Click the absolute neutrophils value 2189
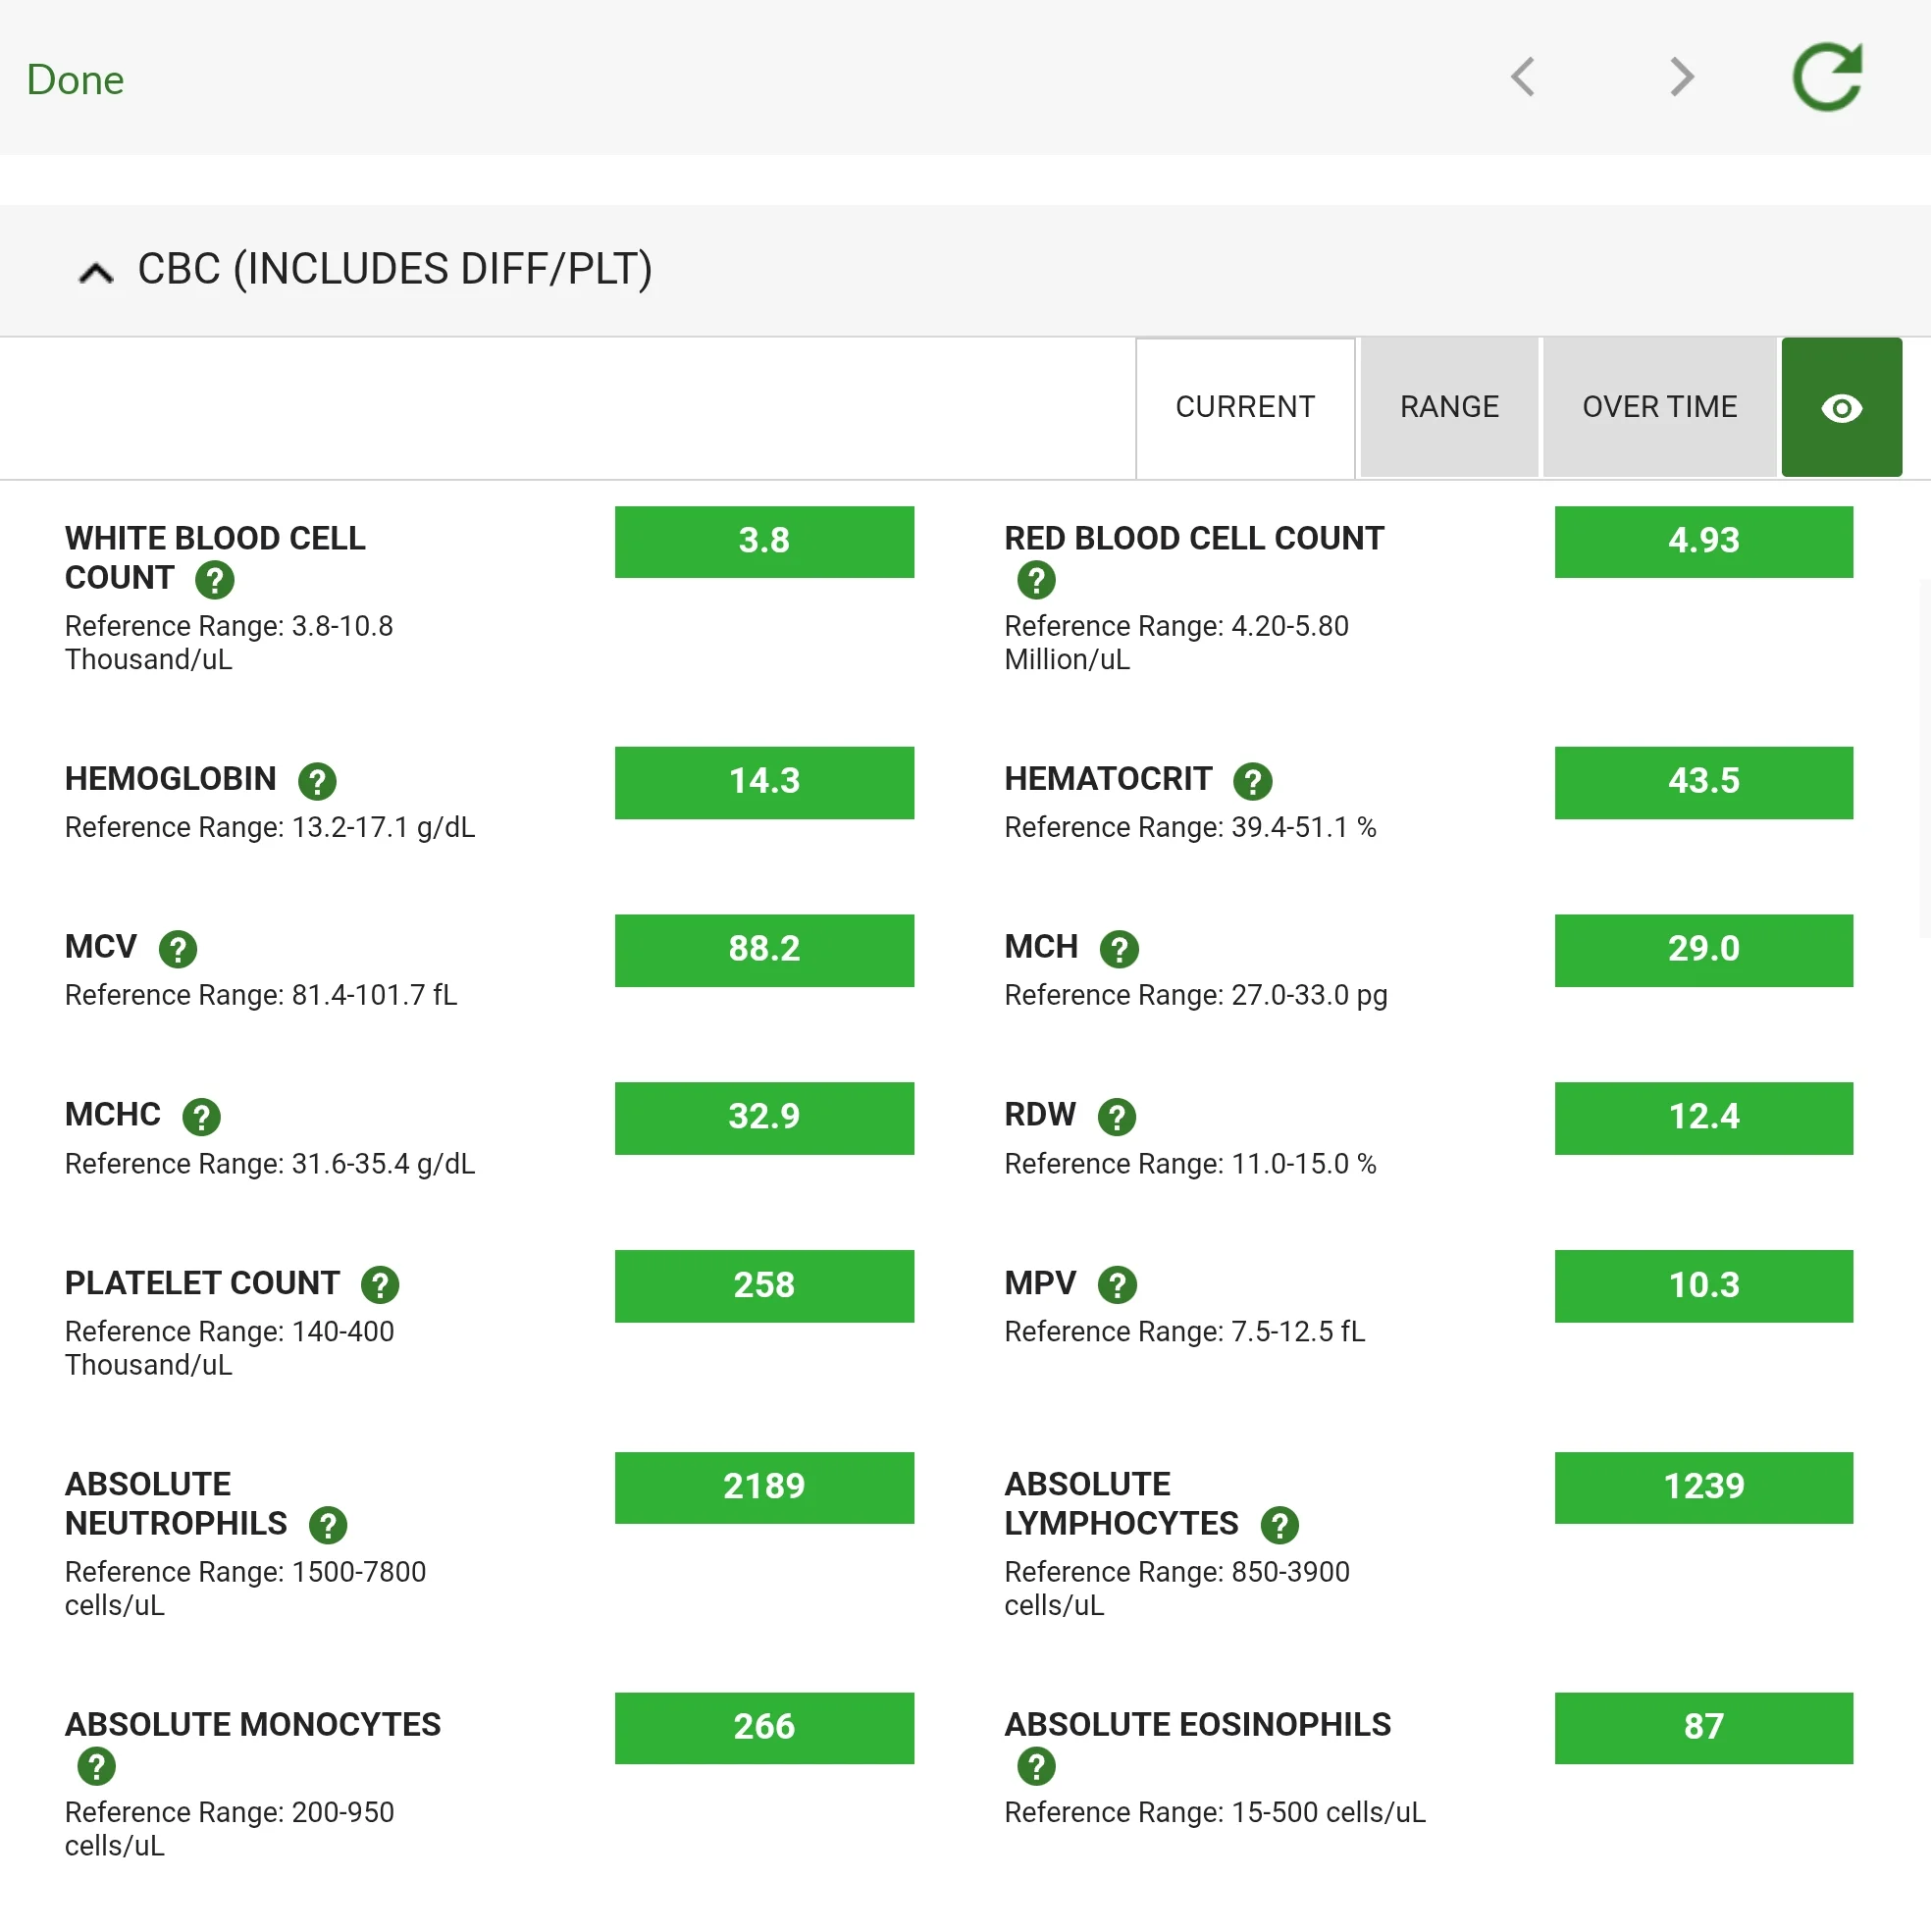The width and height of the screenshot is (1931, 1932). (x=764, y=1488)
